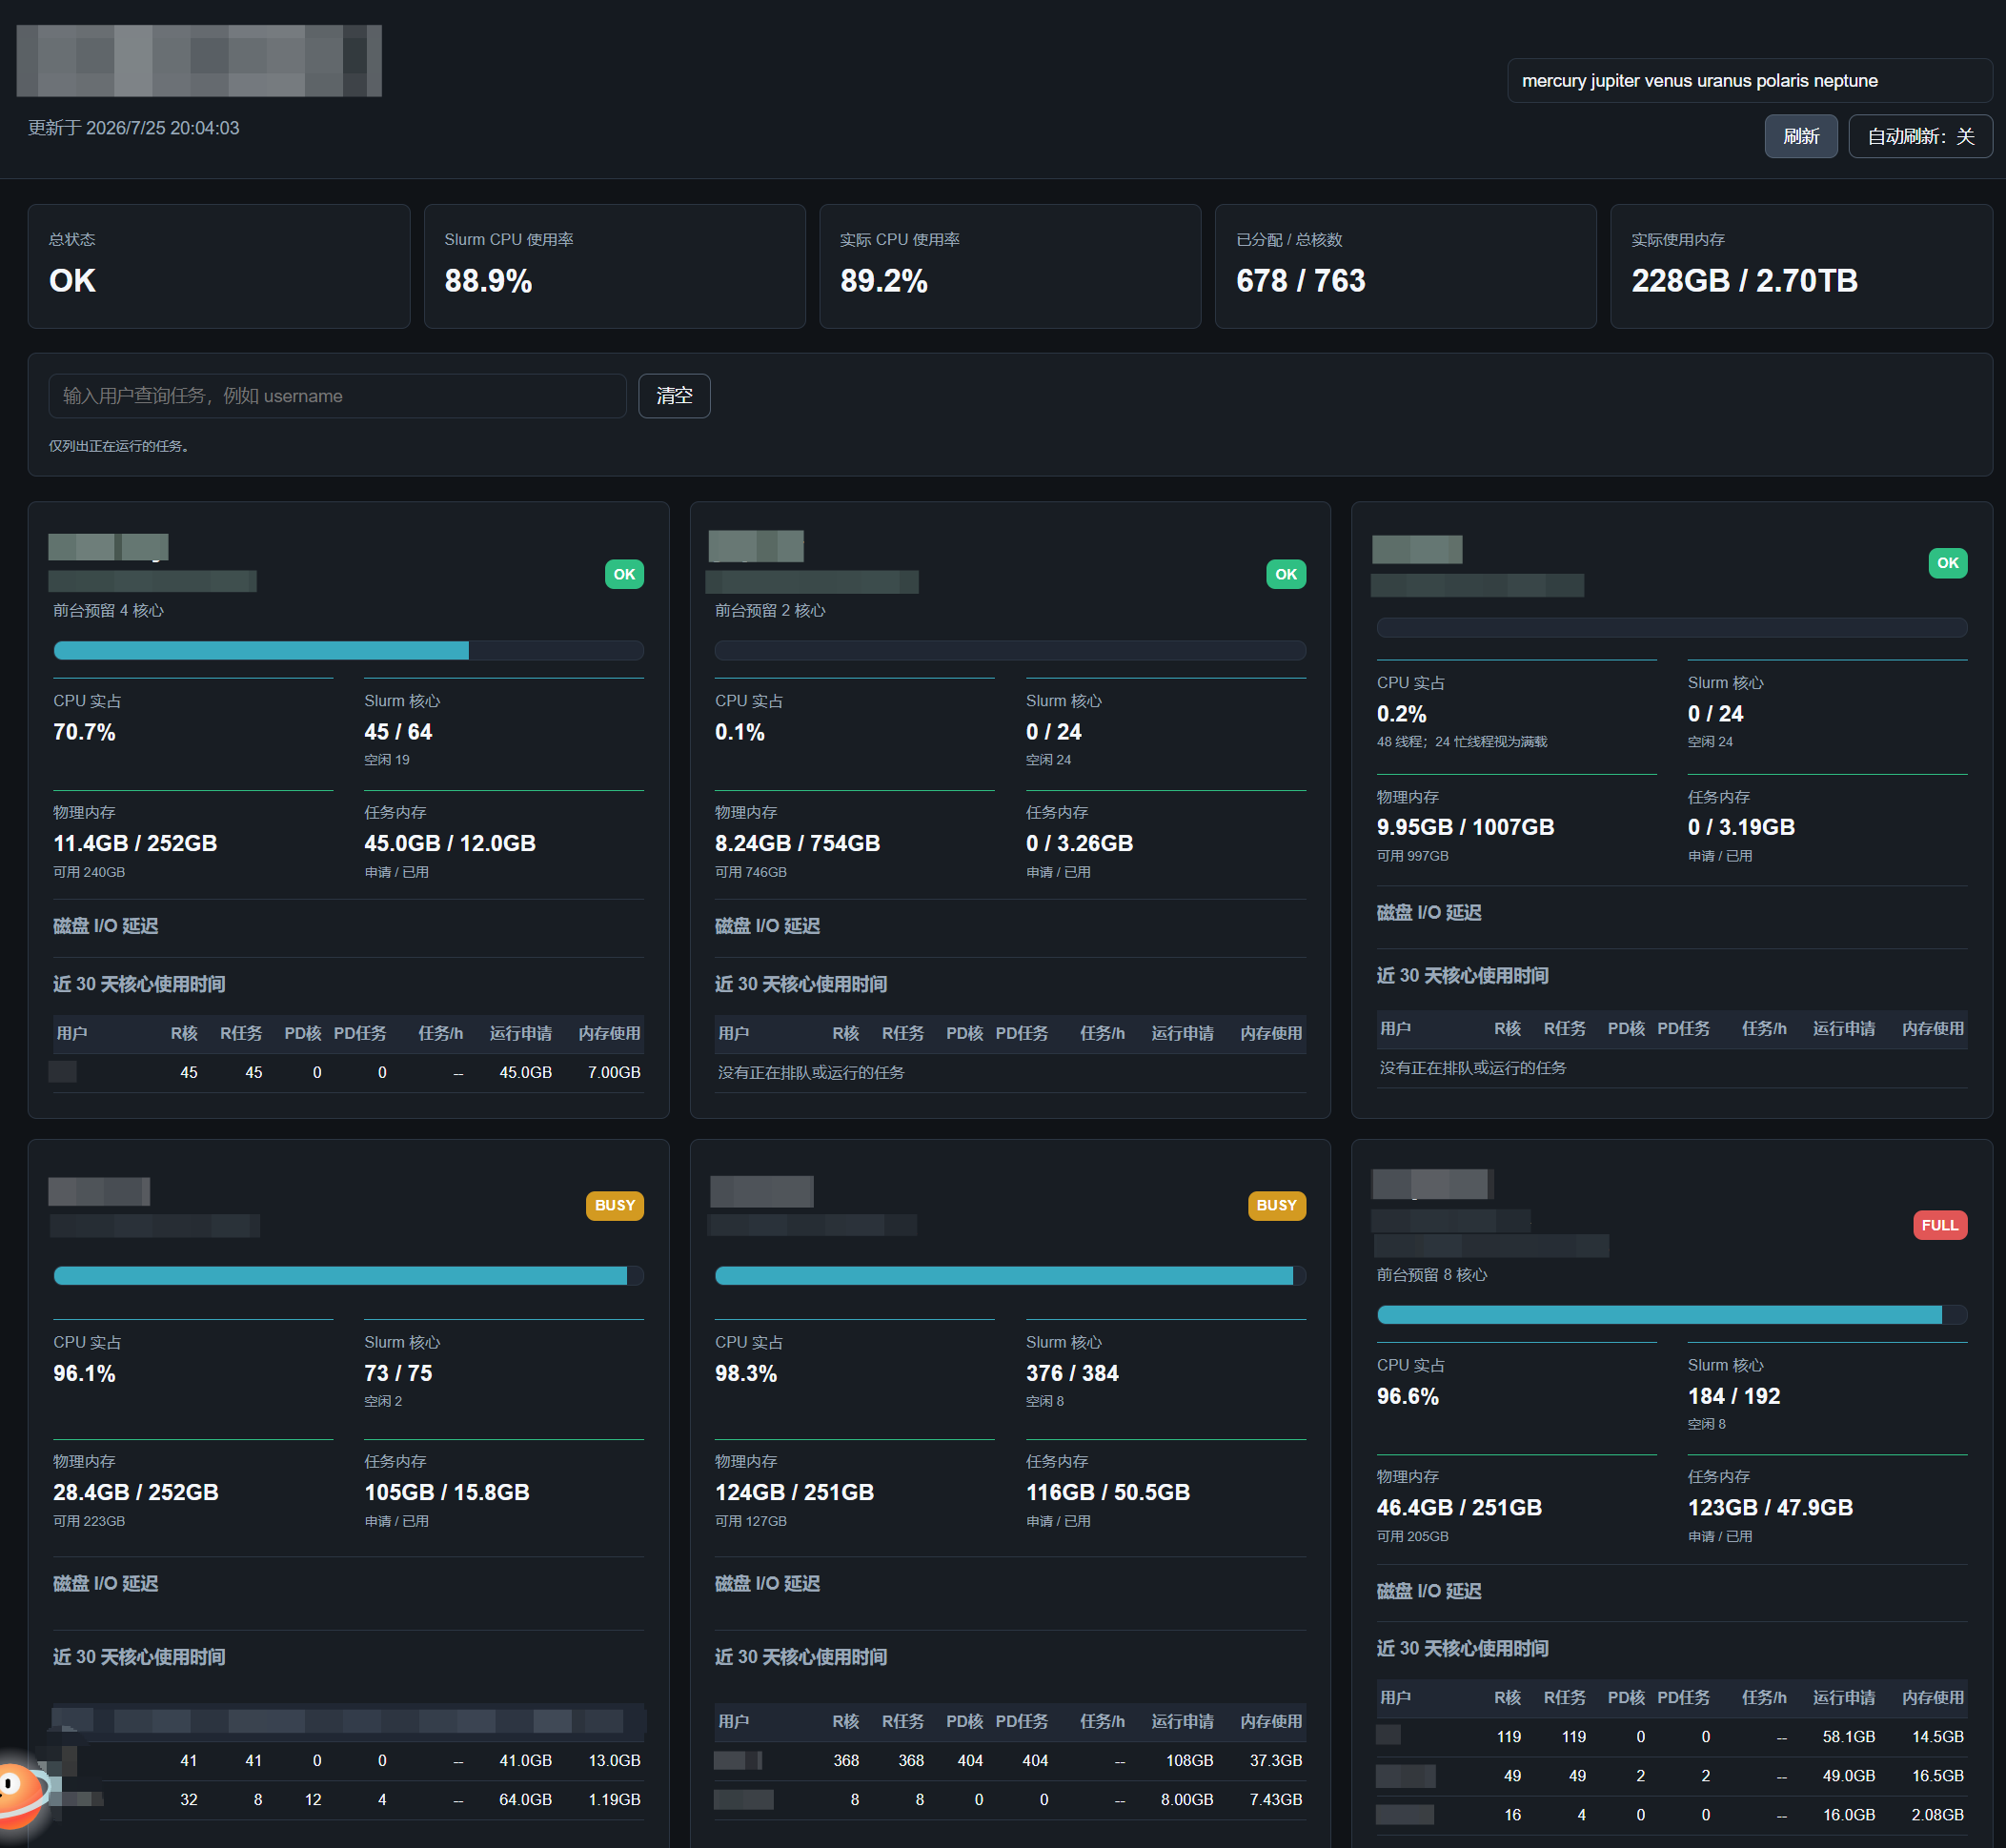The width and height of the screenshot is (2006, 1848).
Task: Click the table row with 41.0GB and 13.0GB
Action: click(x=348, y=1760)
